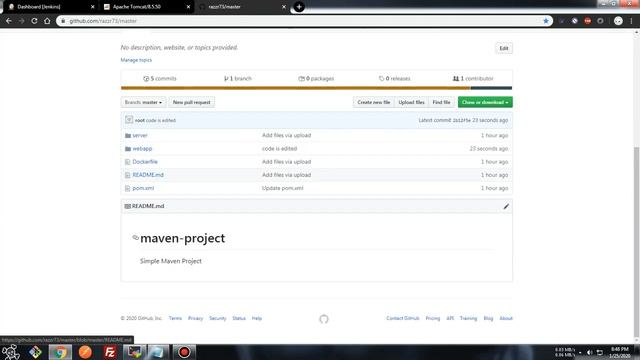Click the language breakdown color bar

pyautogui.click(x=316, y=88)
